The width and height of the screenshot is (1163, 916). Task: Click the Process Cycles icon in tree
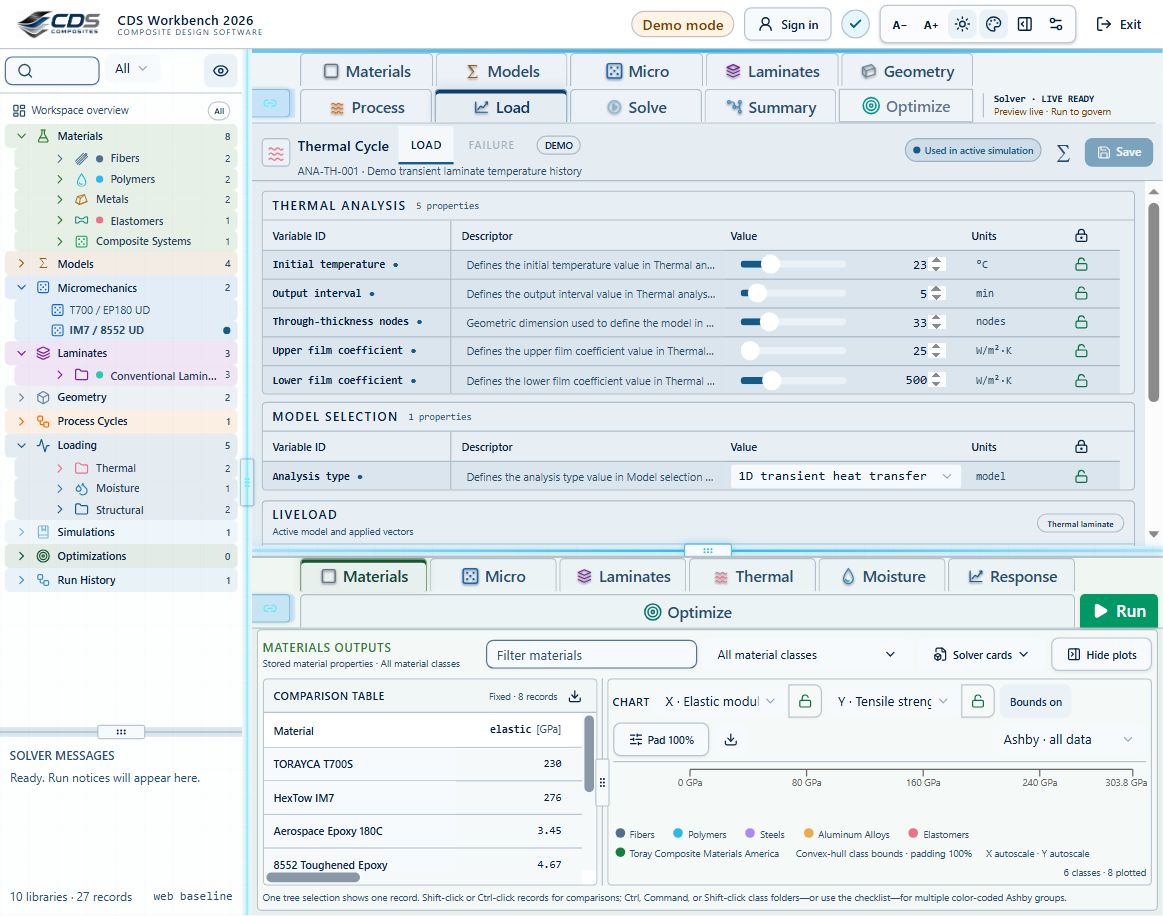tap(43, 421)
